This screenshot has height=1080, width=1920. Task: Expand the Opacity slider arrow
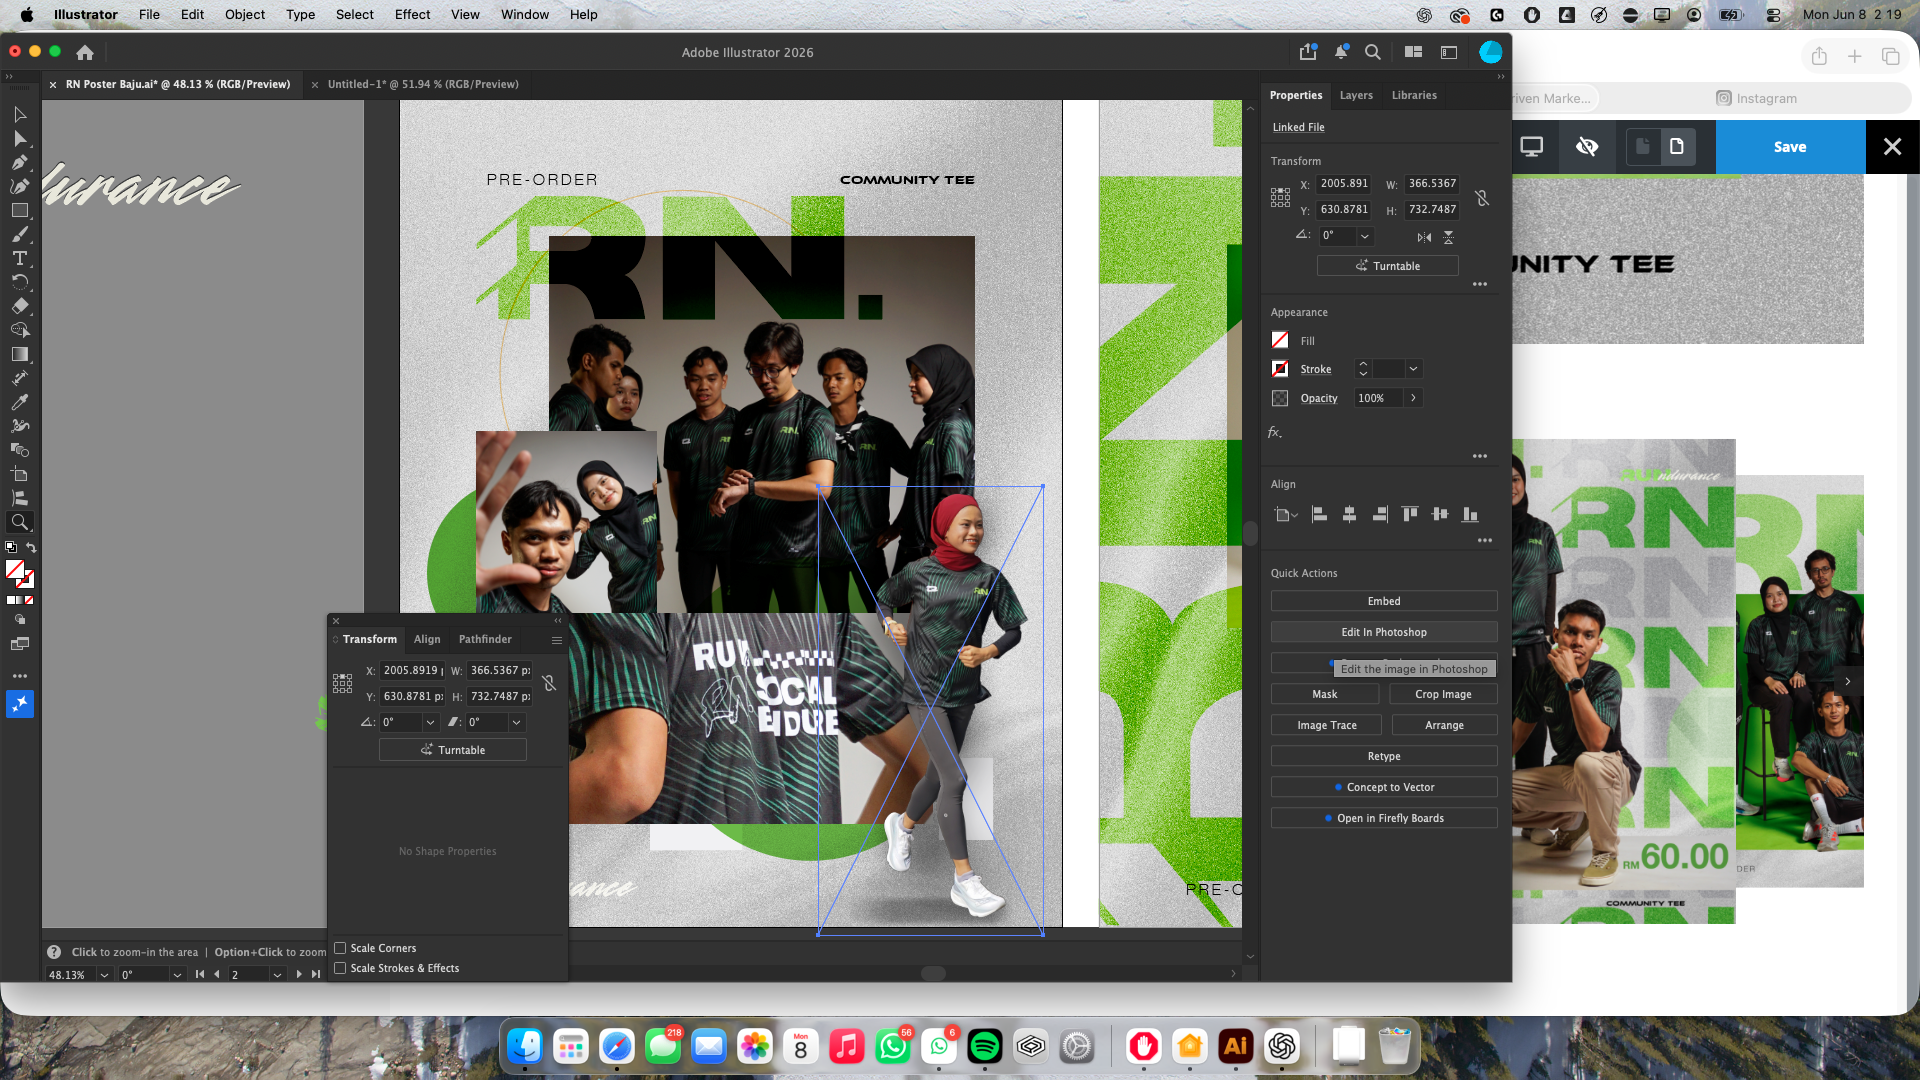(1413, 398)
